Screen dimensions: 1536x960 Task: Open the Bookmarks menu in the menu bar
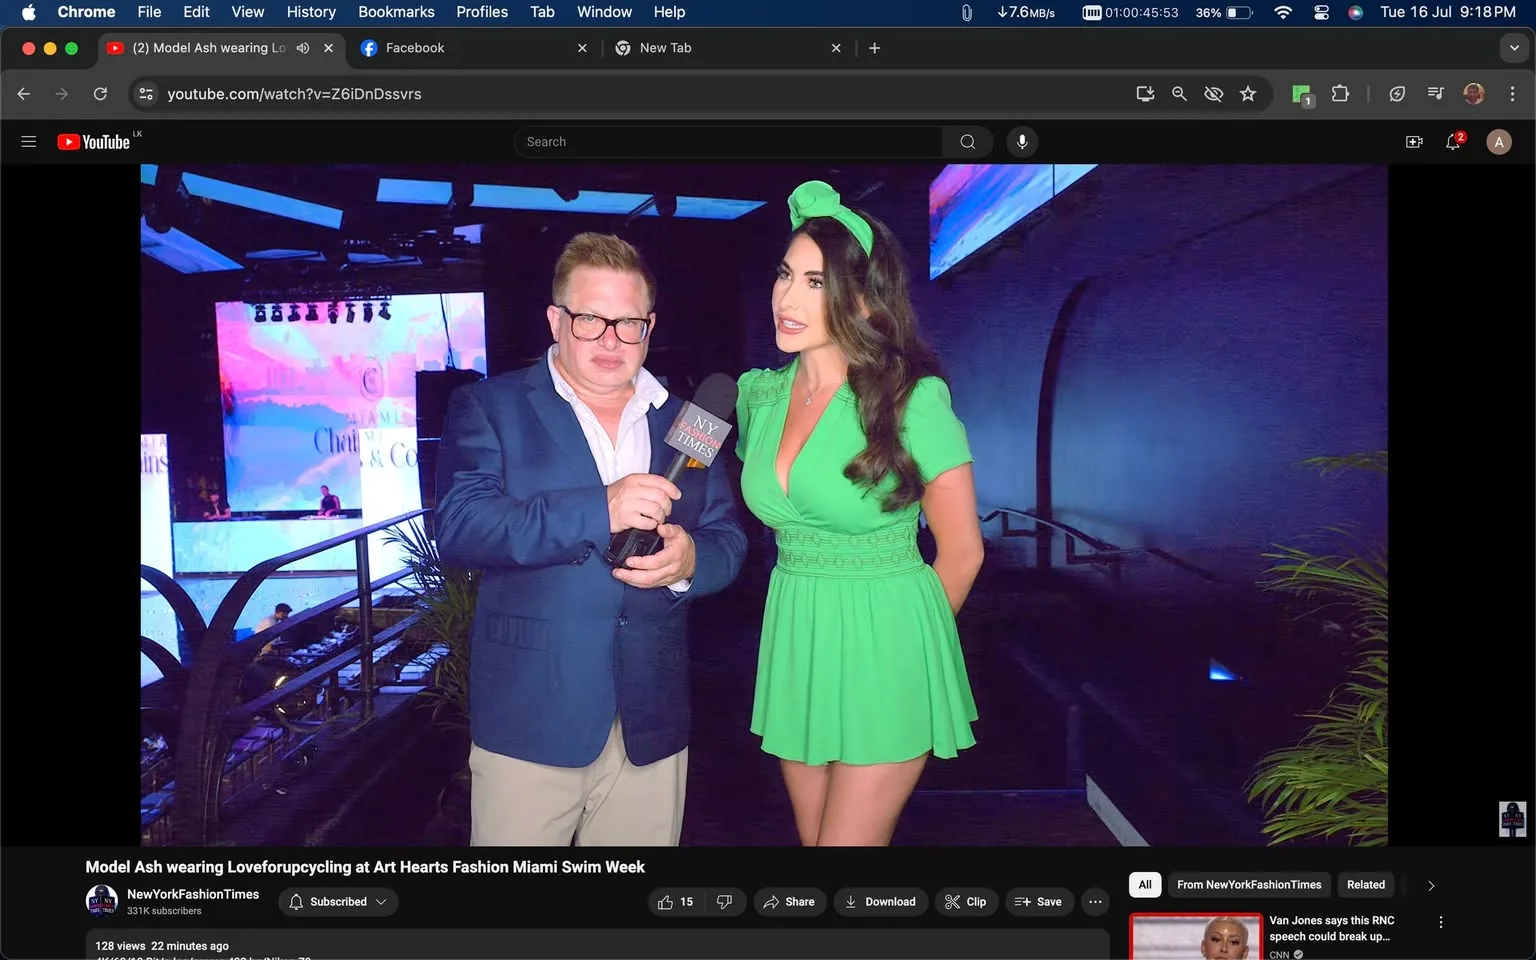click(x=396, y=12)
